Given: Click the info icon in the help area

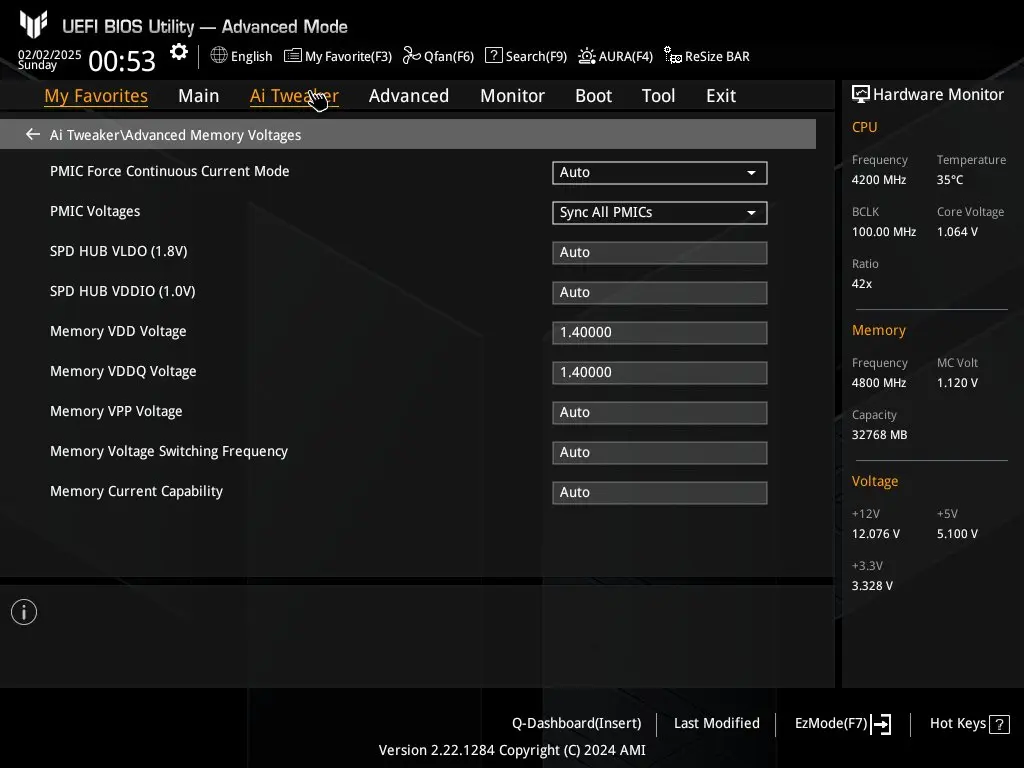Looking at the screenshot, I should point(24,612).
